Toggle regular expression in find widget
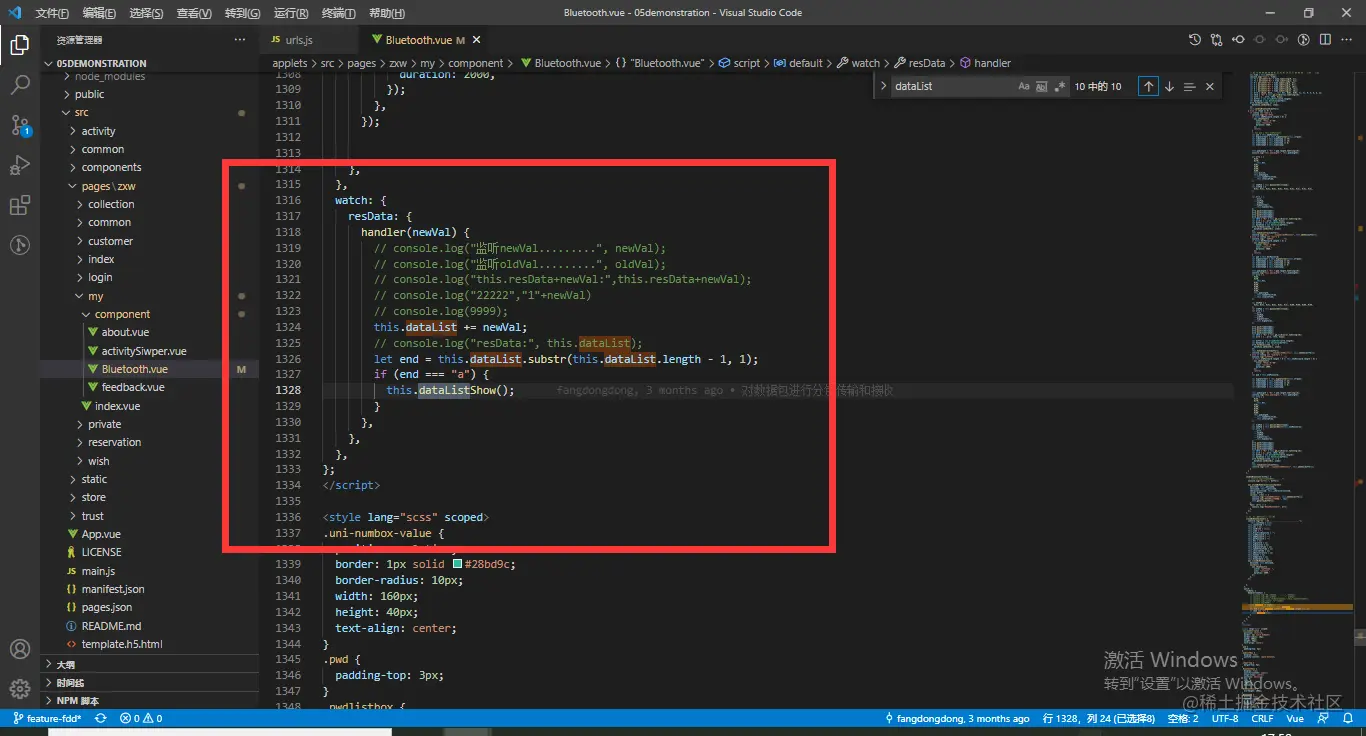Image resolution: width=1366 pixels, height=736 pixels. click(x=1060, y=87)
